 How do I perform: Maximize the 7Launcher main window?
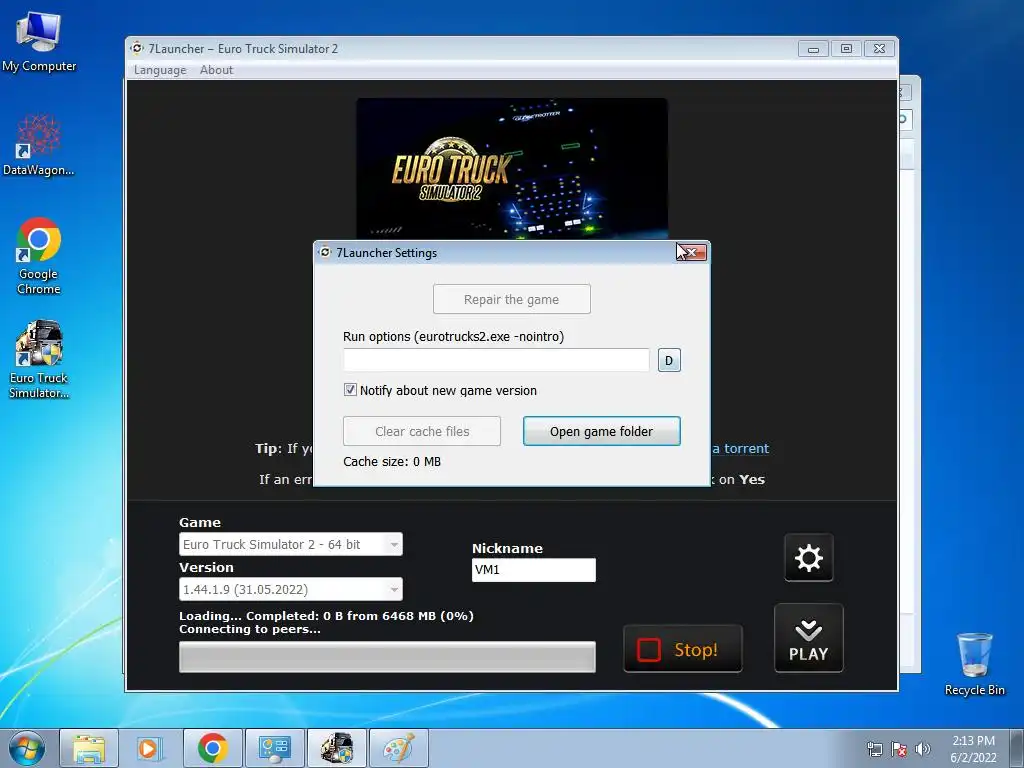click(x=846, y=49)
